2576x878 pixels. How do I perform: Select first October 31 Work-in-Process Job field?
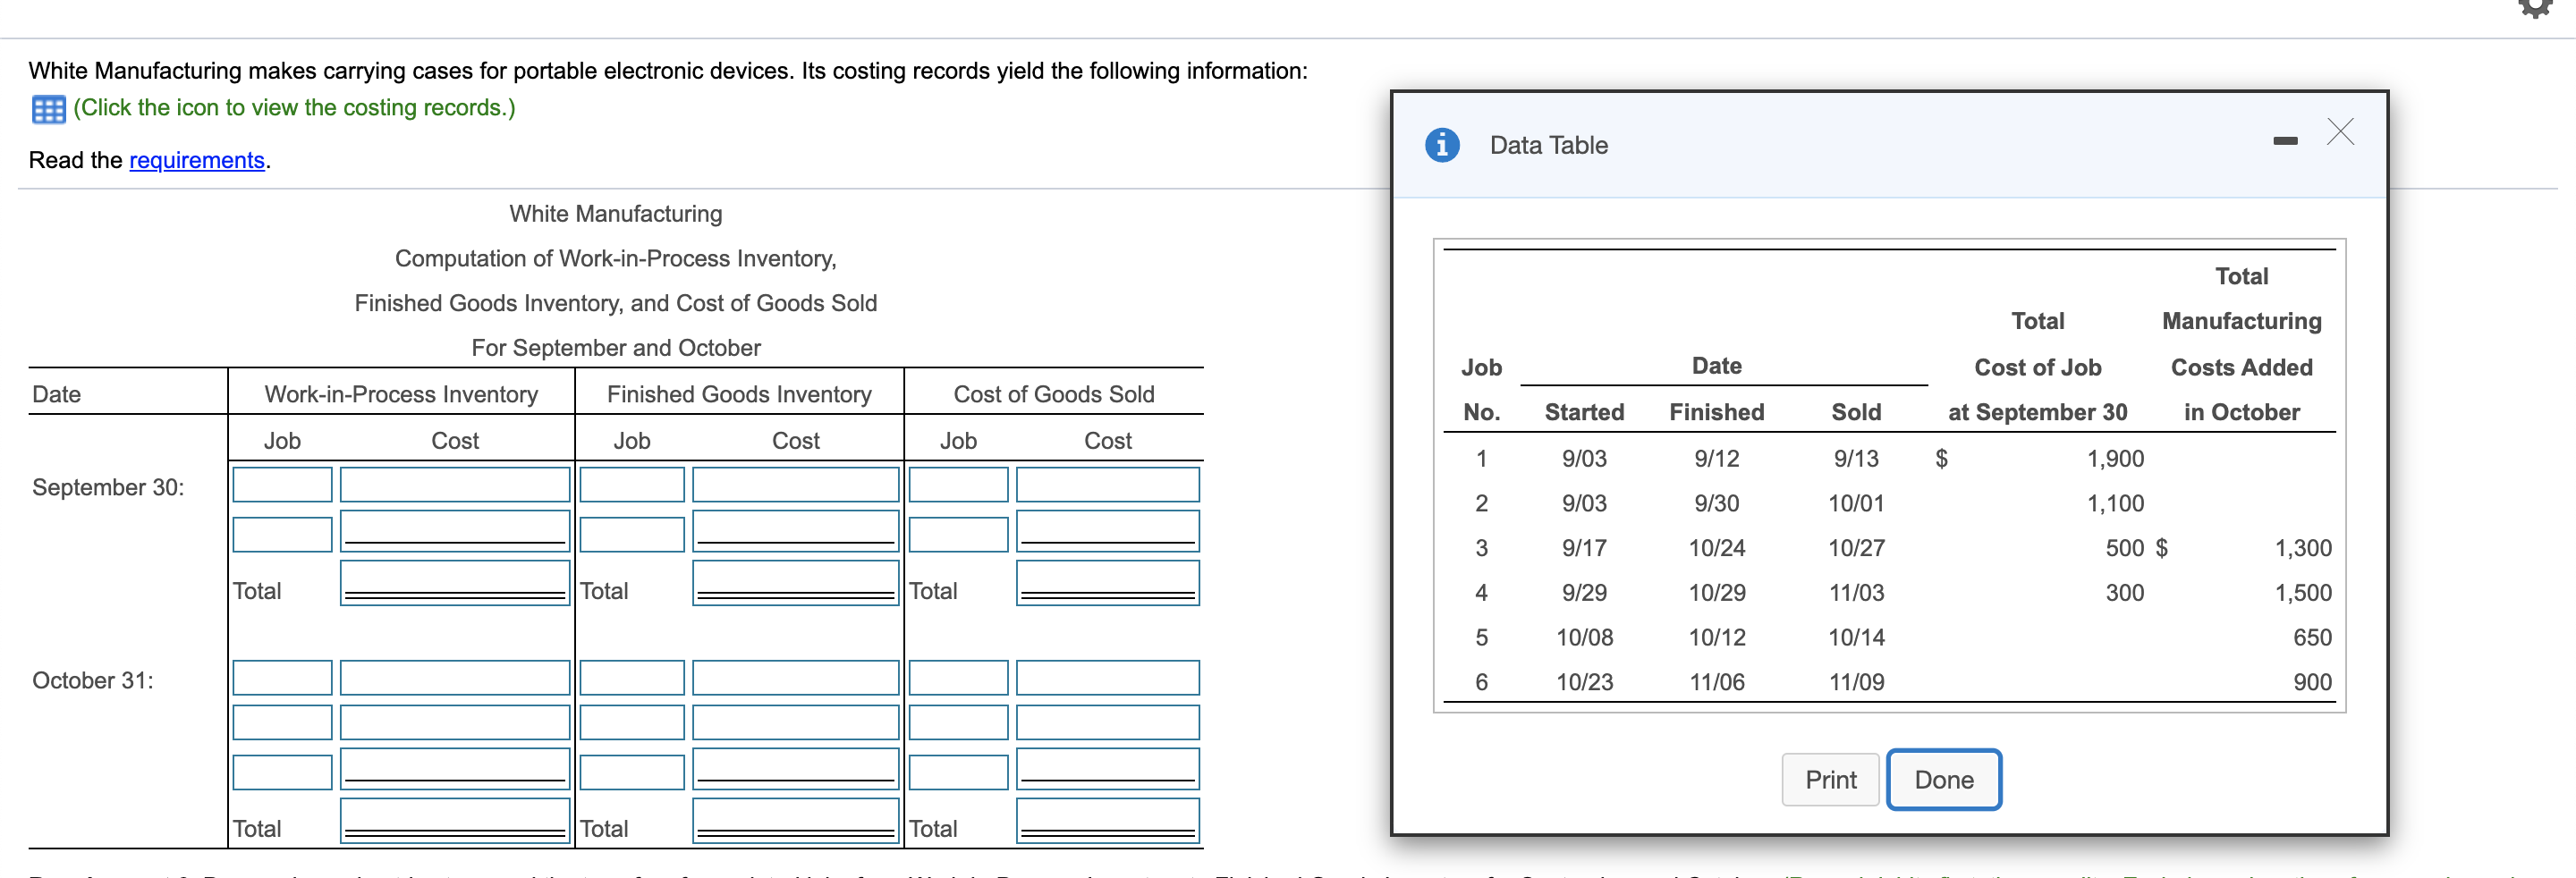282,677
